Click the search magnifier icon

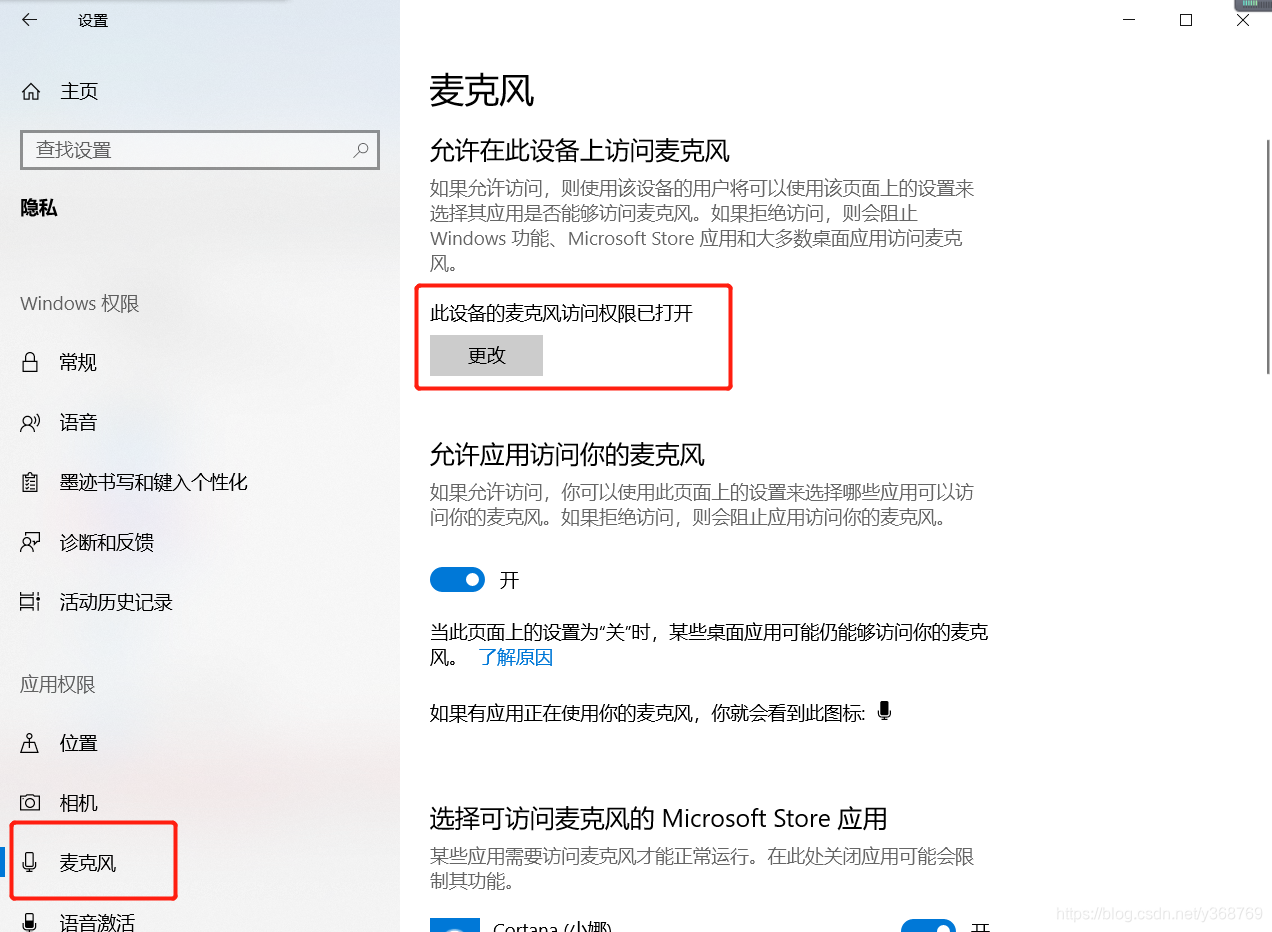click(x=361, y=150)
